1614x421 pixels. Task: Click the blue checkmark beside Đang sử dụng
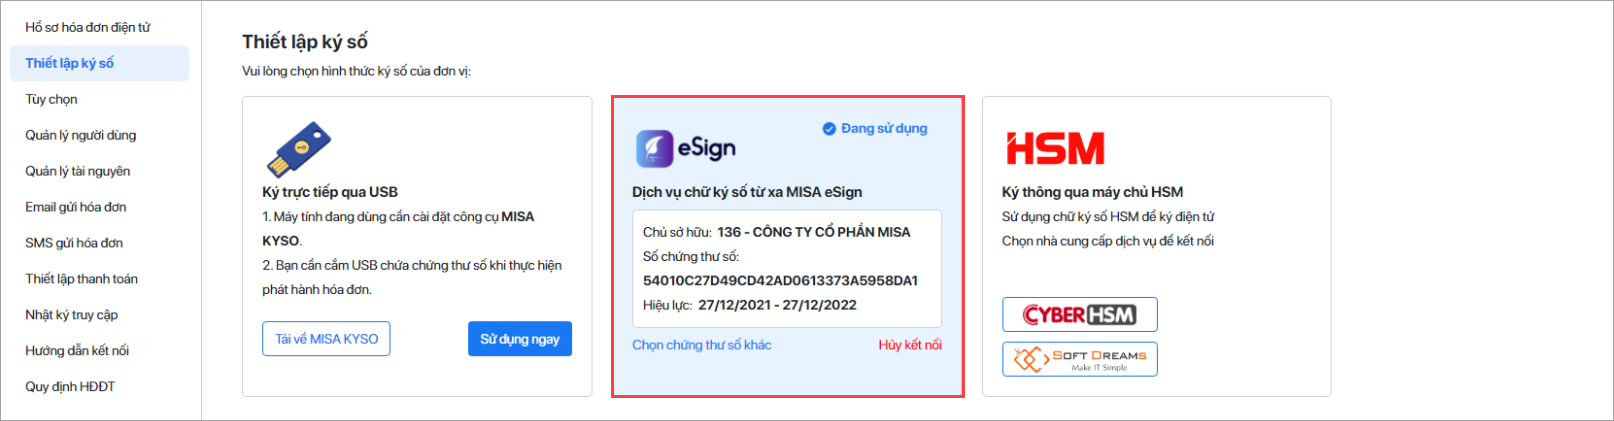coord(829,129)
